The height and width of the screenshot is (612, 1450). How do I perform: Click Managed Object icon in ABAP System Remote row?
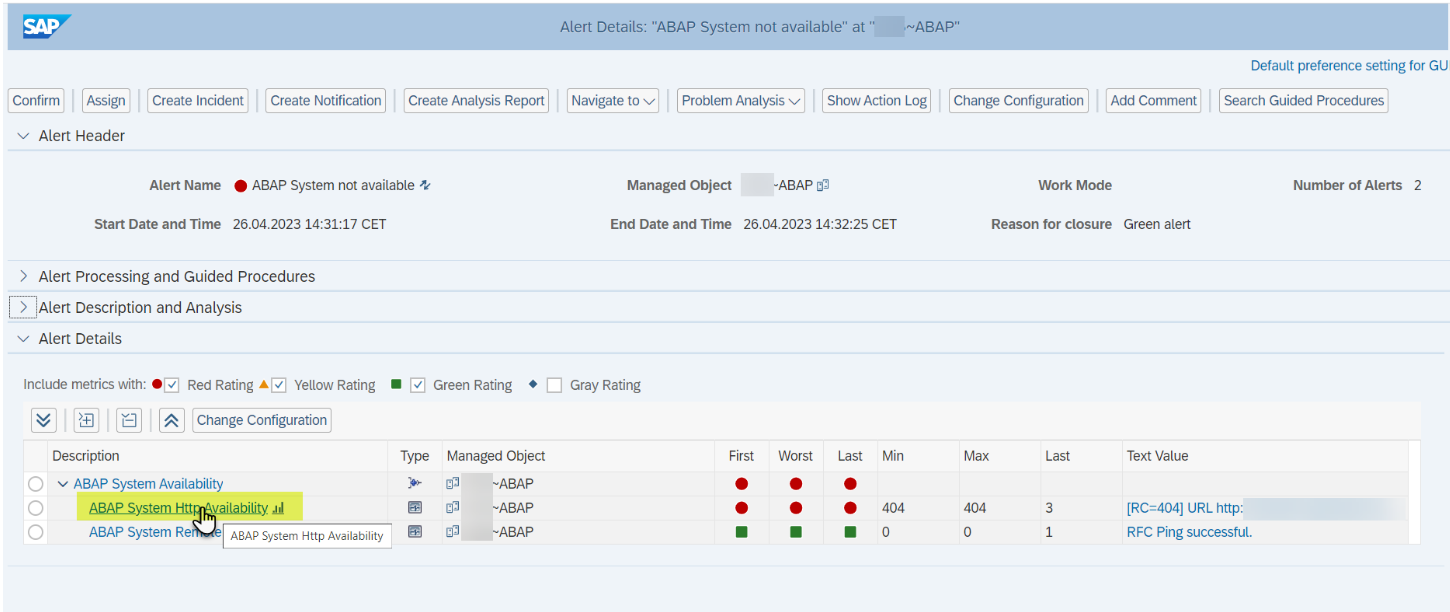point(453,532)
